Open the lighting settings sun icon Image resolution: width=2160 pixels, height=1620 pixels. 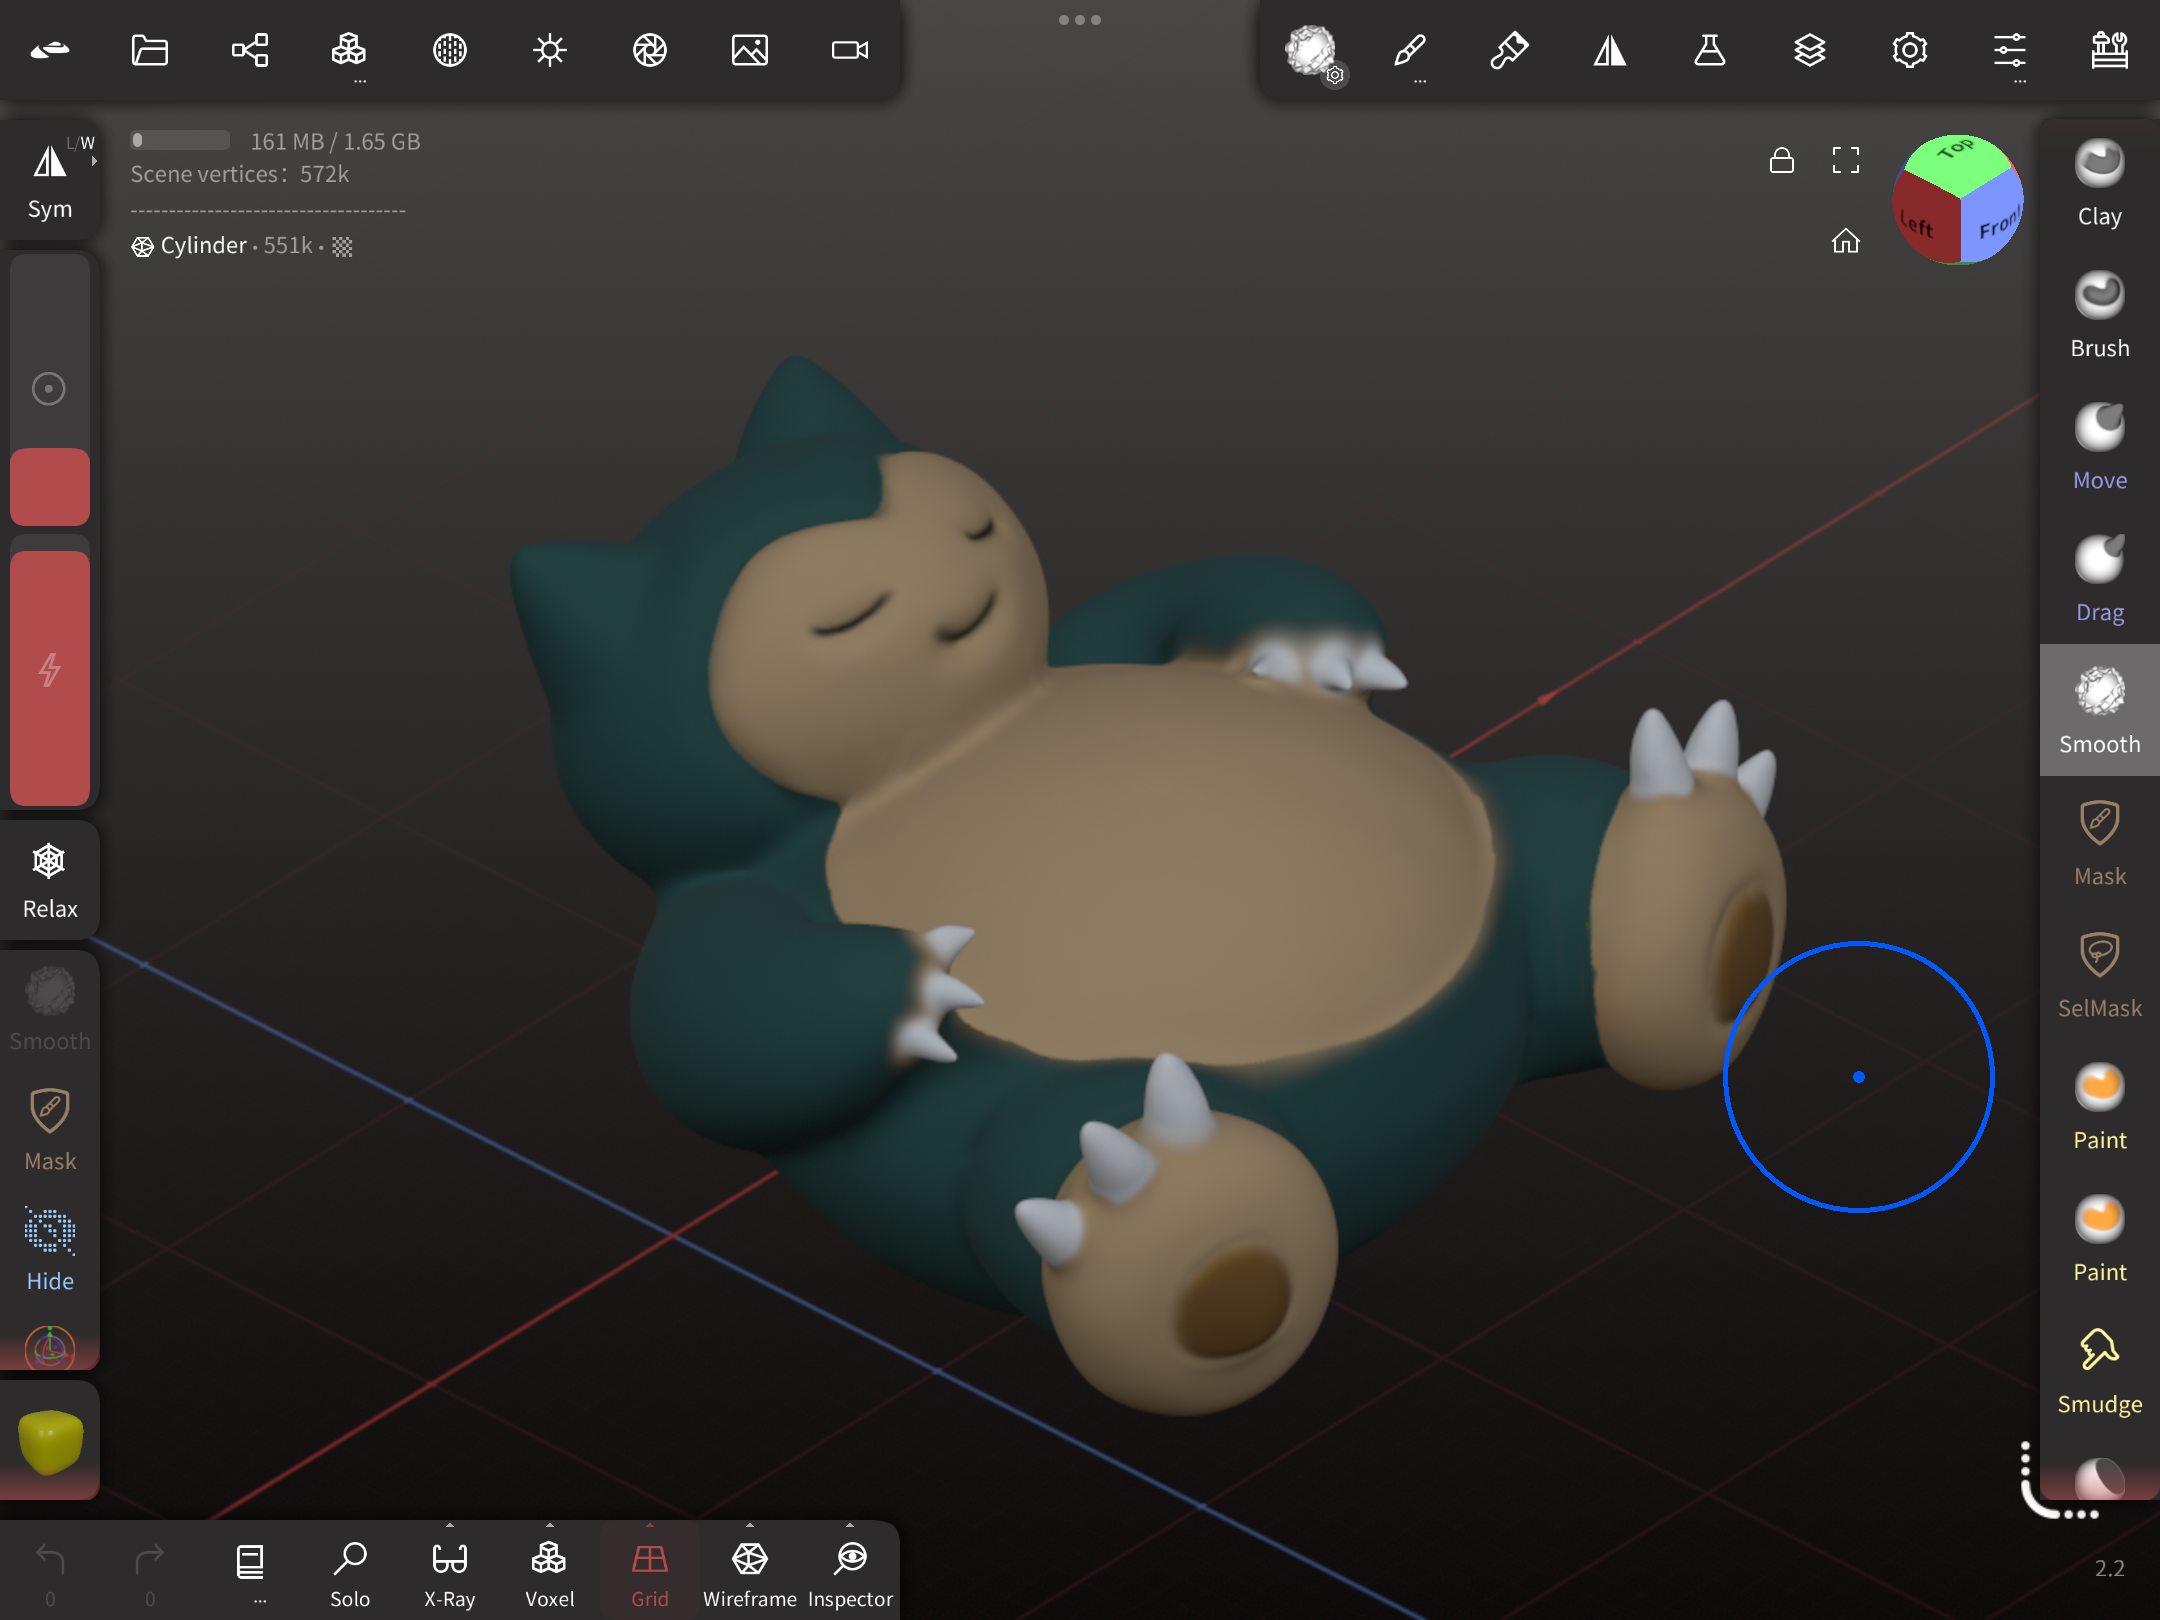pos(550,50)
